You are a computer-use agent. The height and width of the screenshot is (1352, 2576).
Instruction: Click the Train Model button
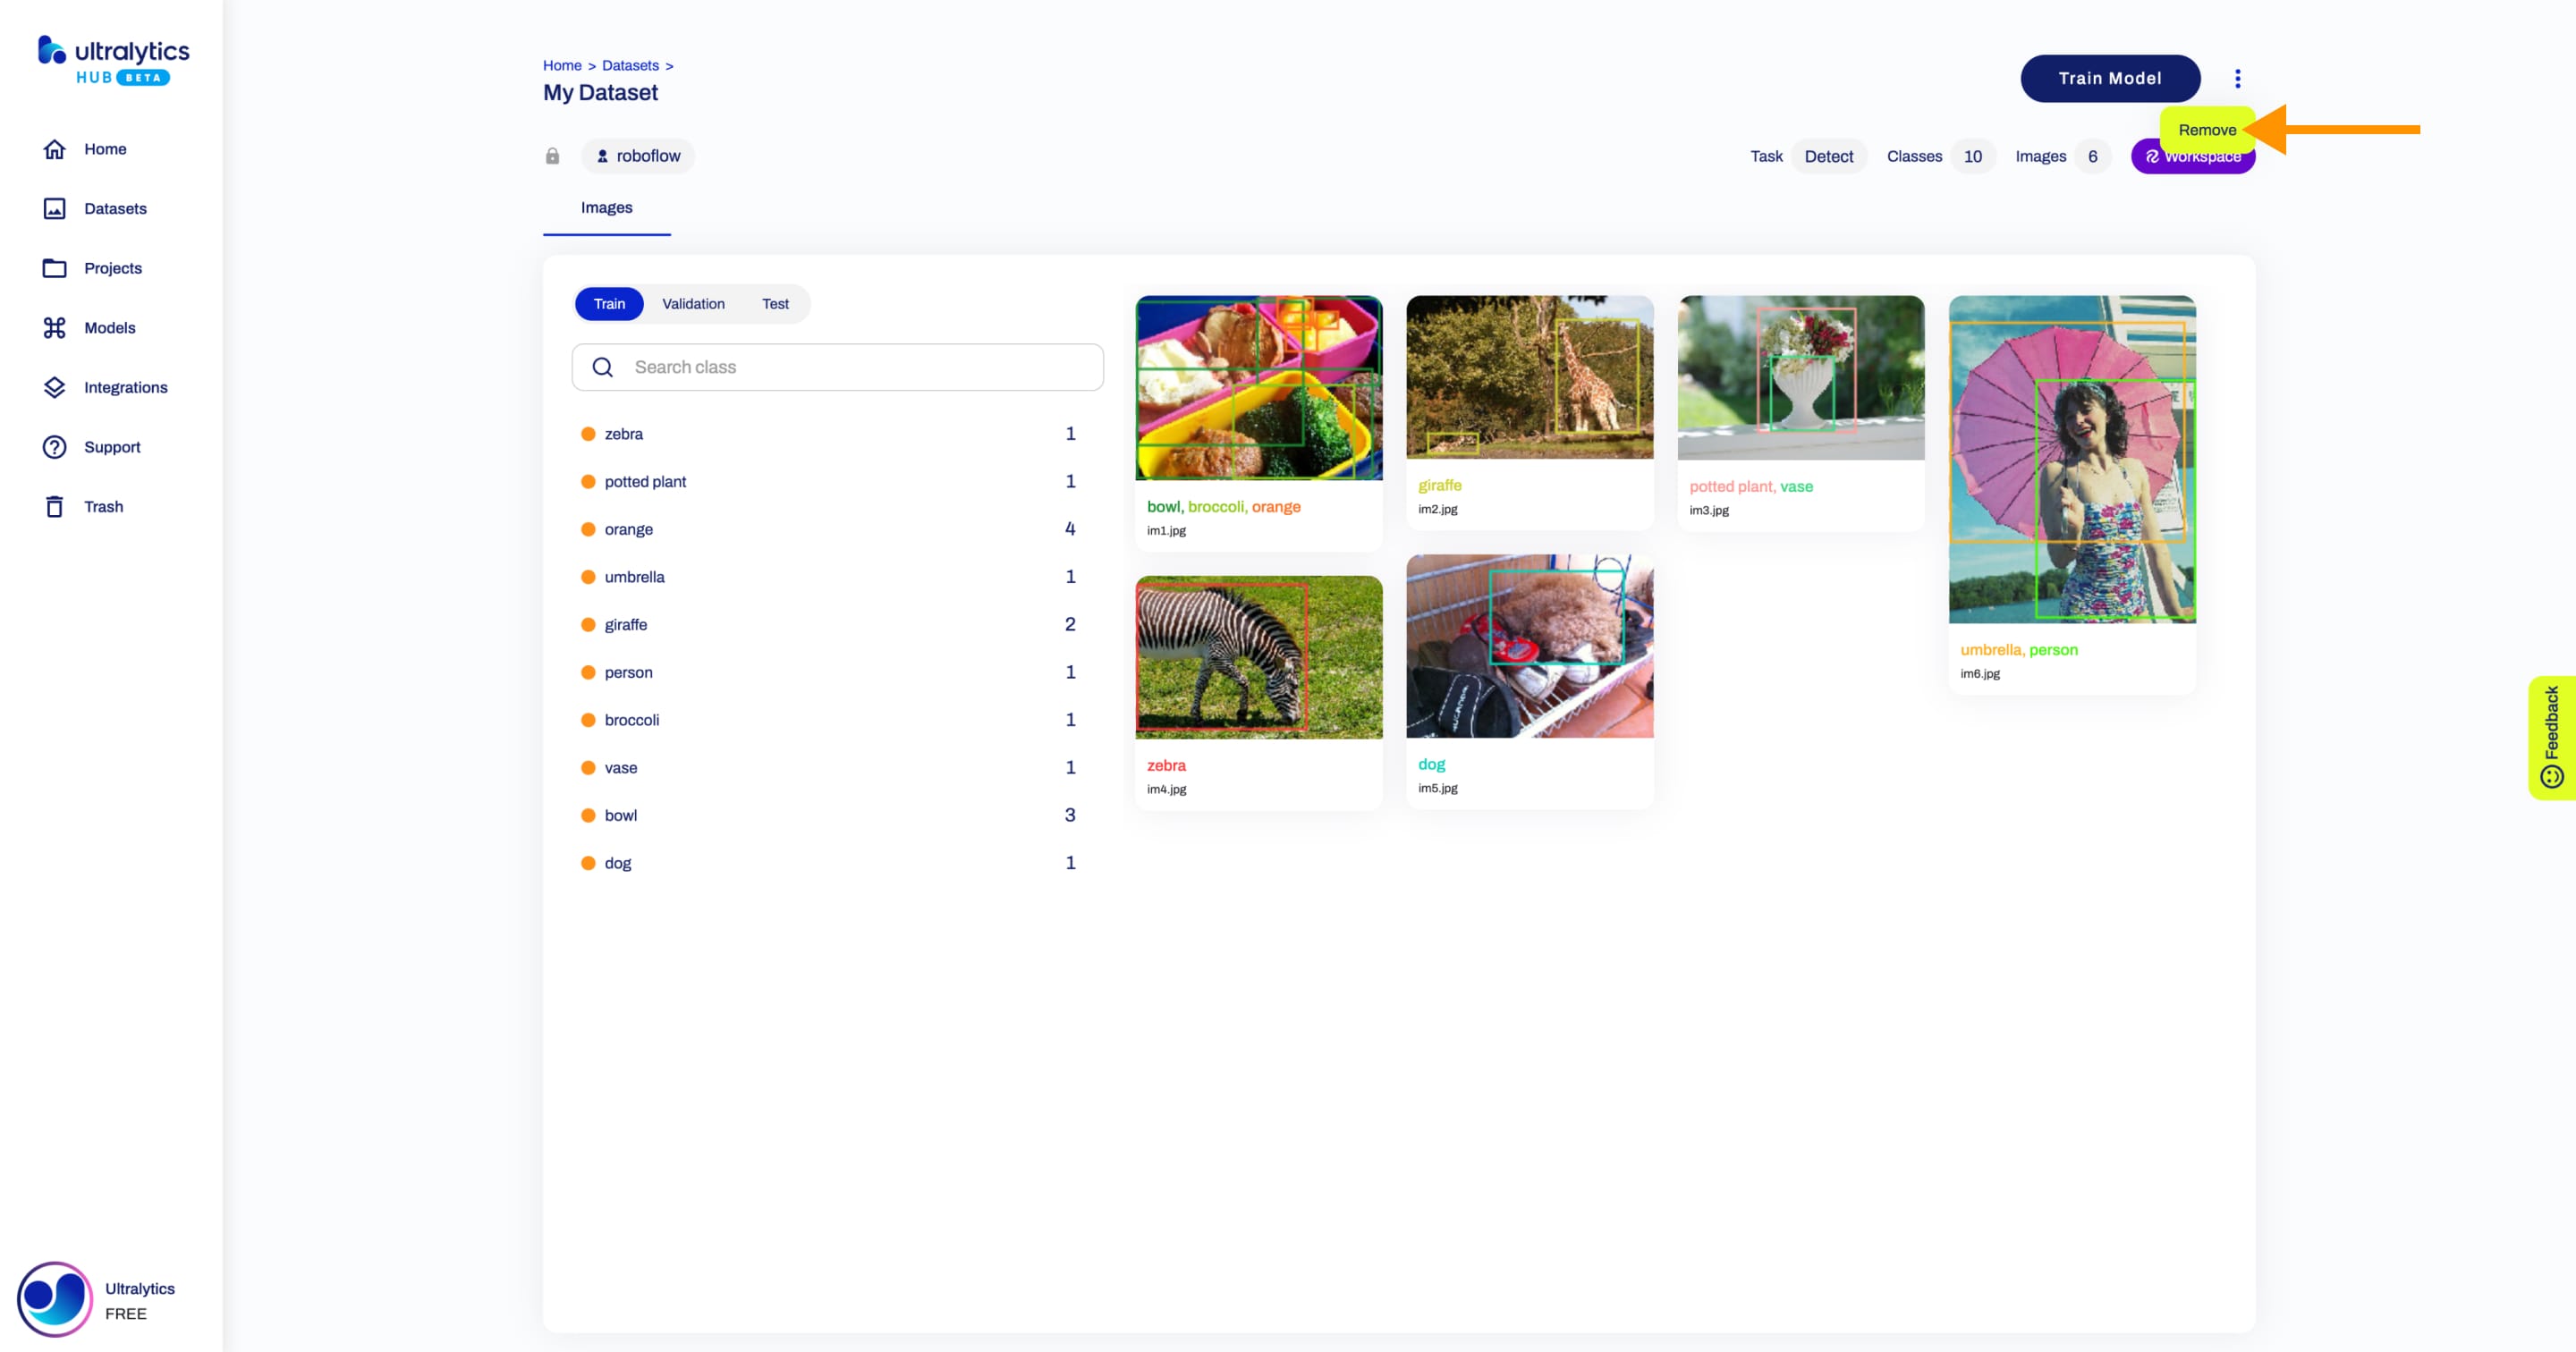click(x=2109, y=79)
